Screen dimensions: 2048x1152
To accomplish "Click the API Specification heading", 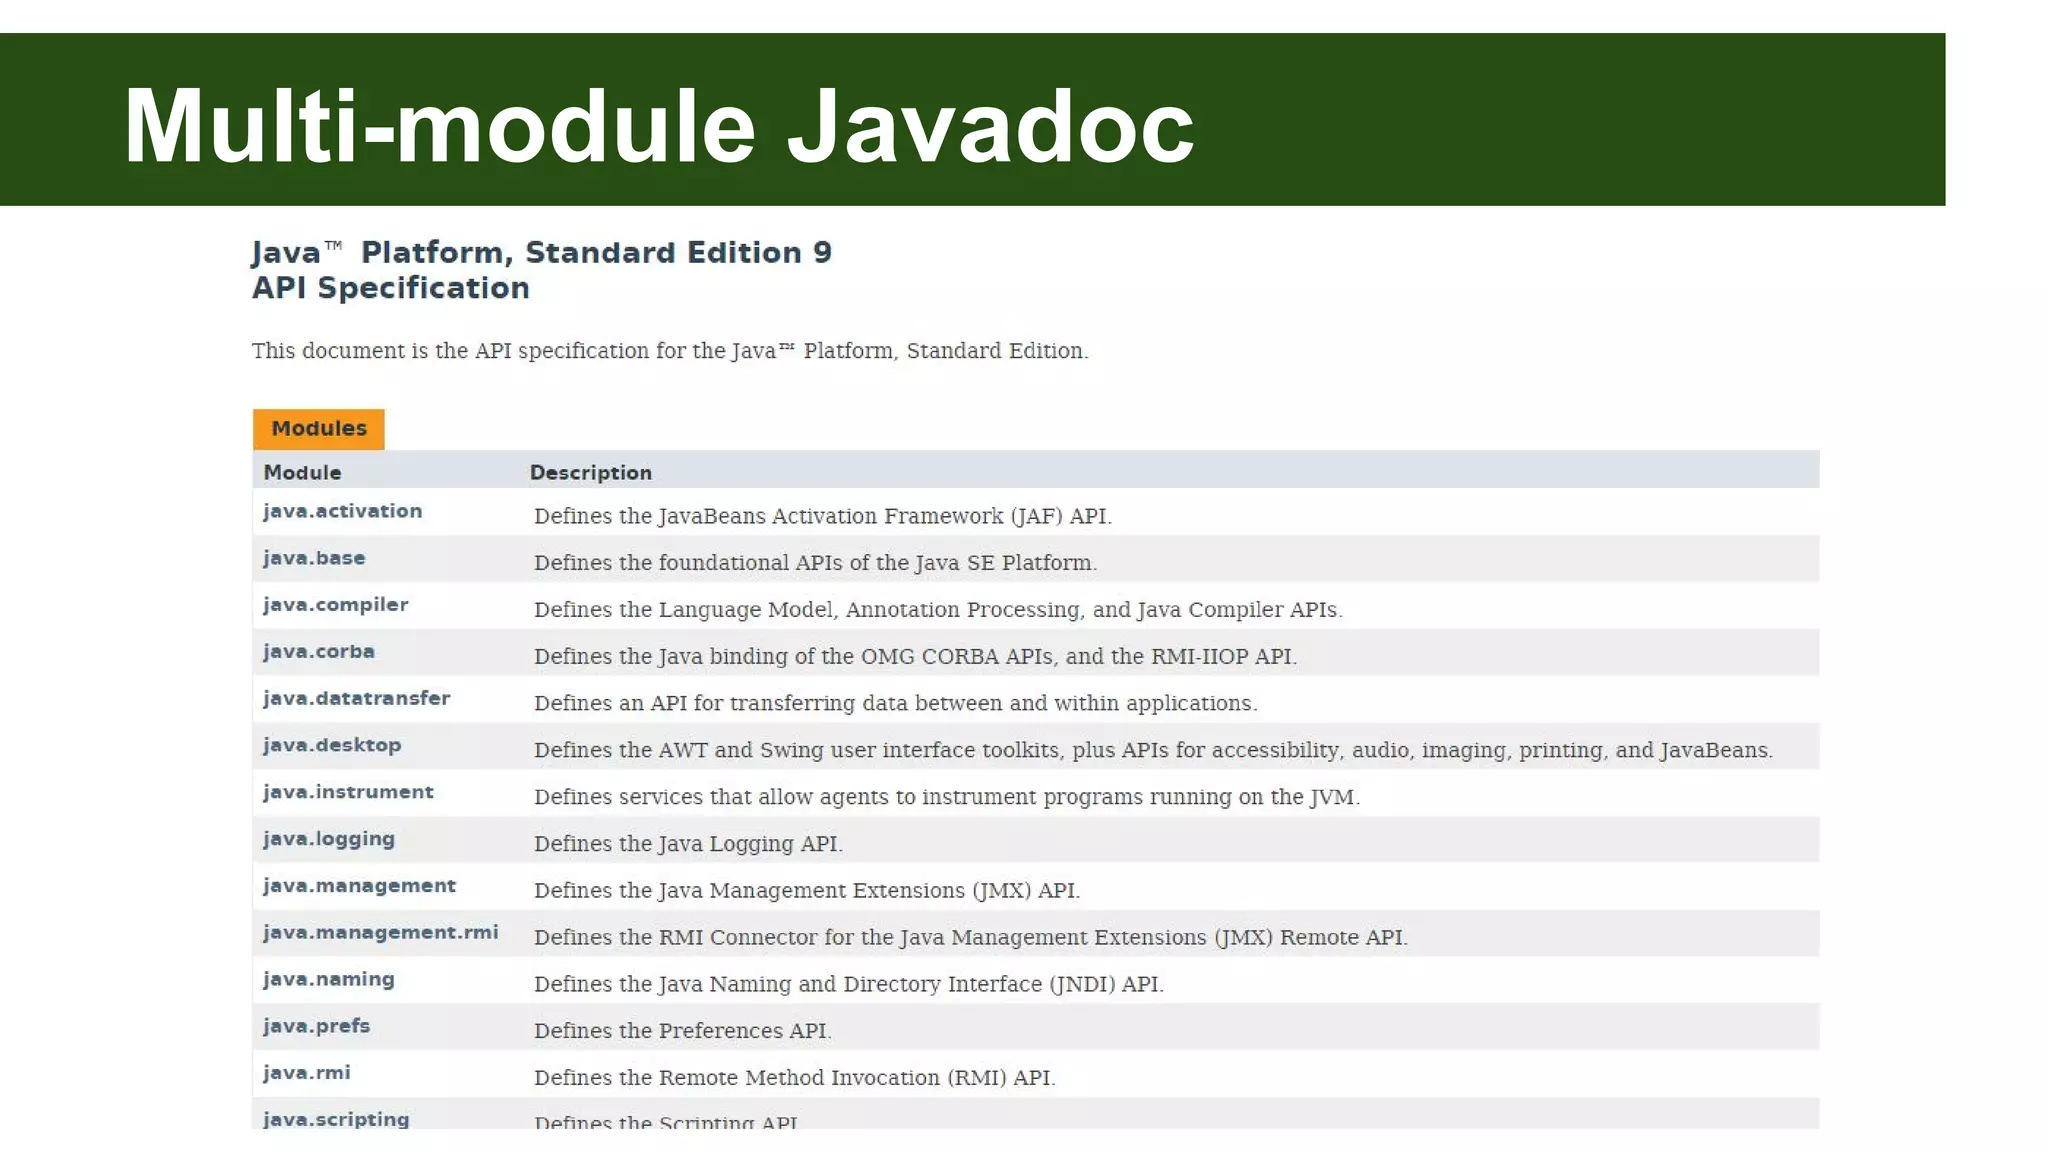I will click(x=390, y=288).
